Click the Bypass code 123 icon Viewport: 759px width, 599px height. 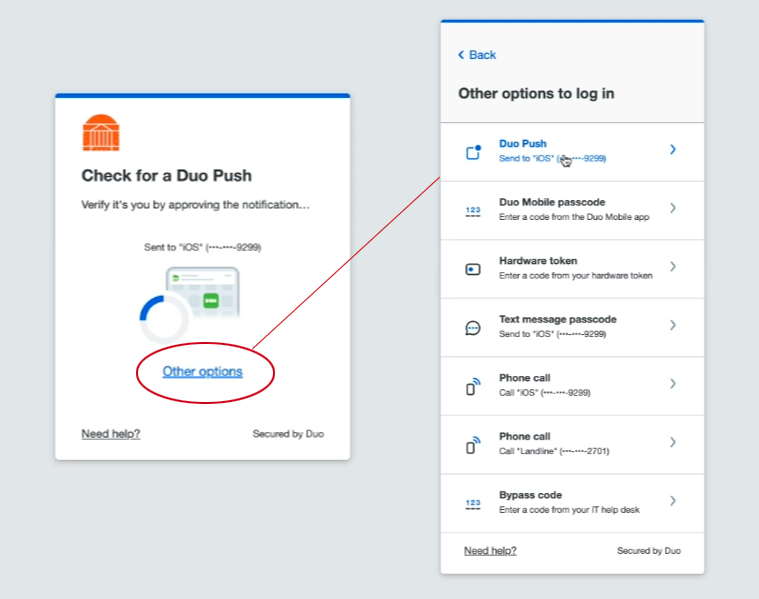474,503
